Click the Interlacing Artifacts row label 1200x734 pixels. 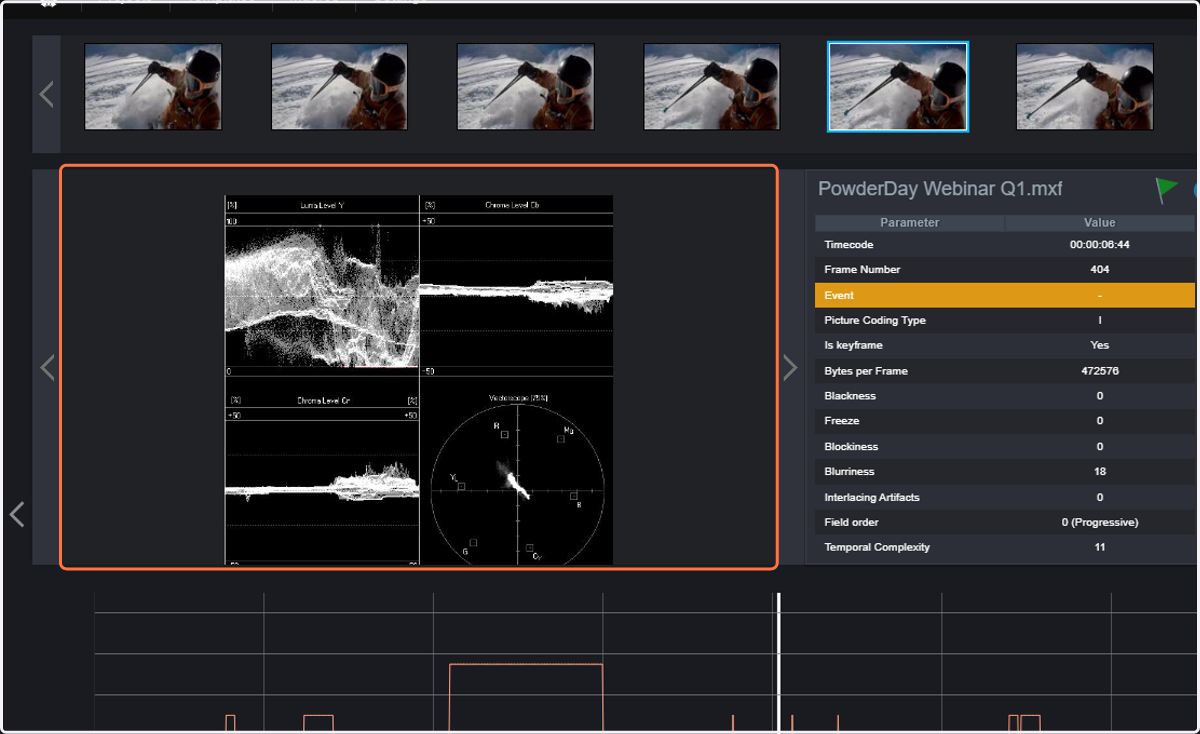point(872,497)
